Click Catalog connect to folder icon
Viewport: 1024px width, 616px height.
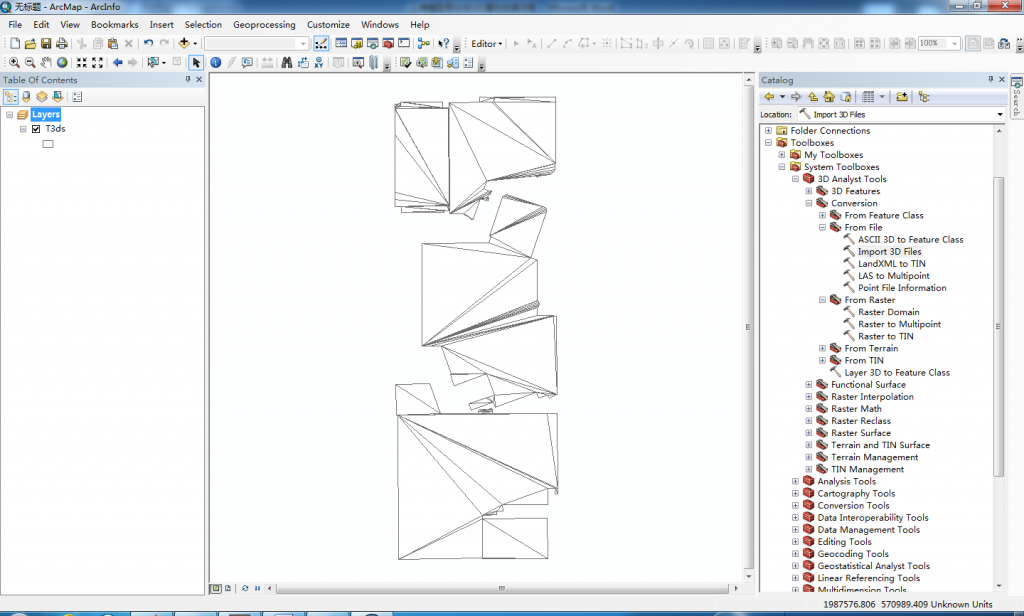tap(902, 97)
